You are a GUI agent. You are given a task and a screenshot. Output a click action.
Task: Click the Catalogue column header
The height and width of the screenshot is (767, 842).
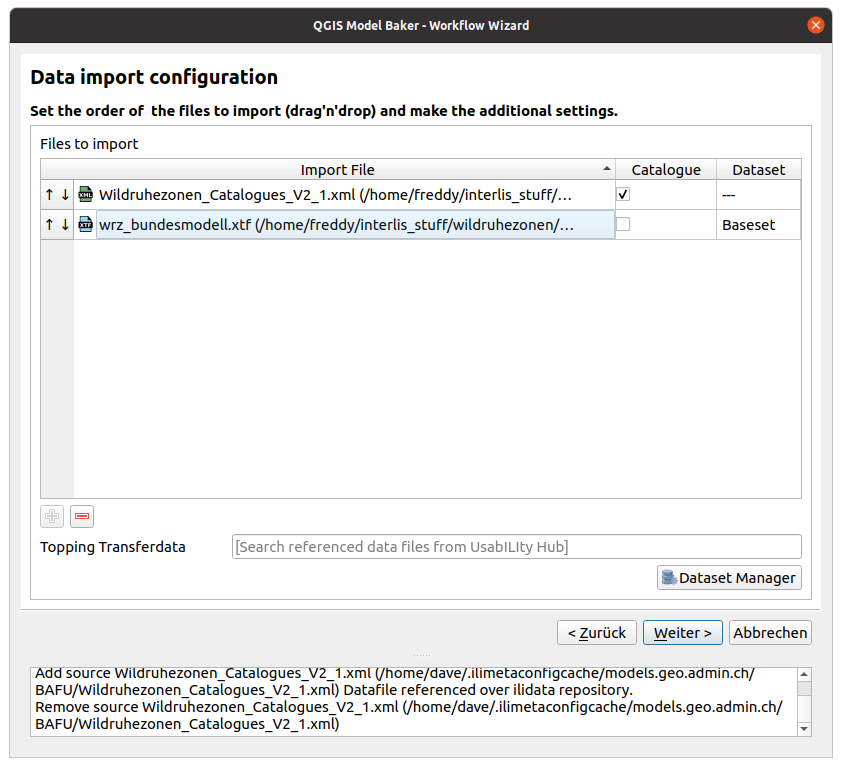click(666, 170)
